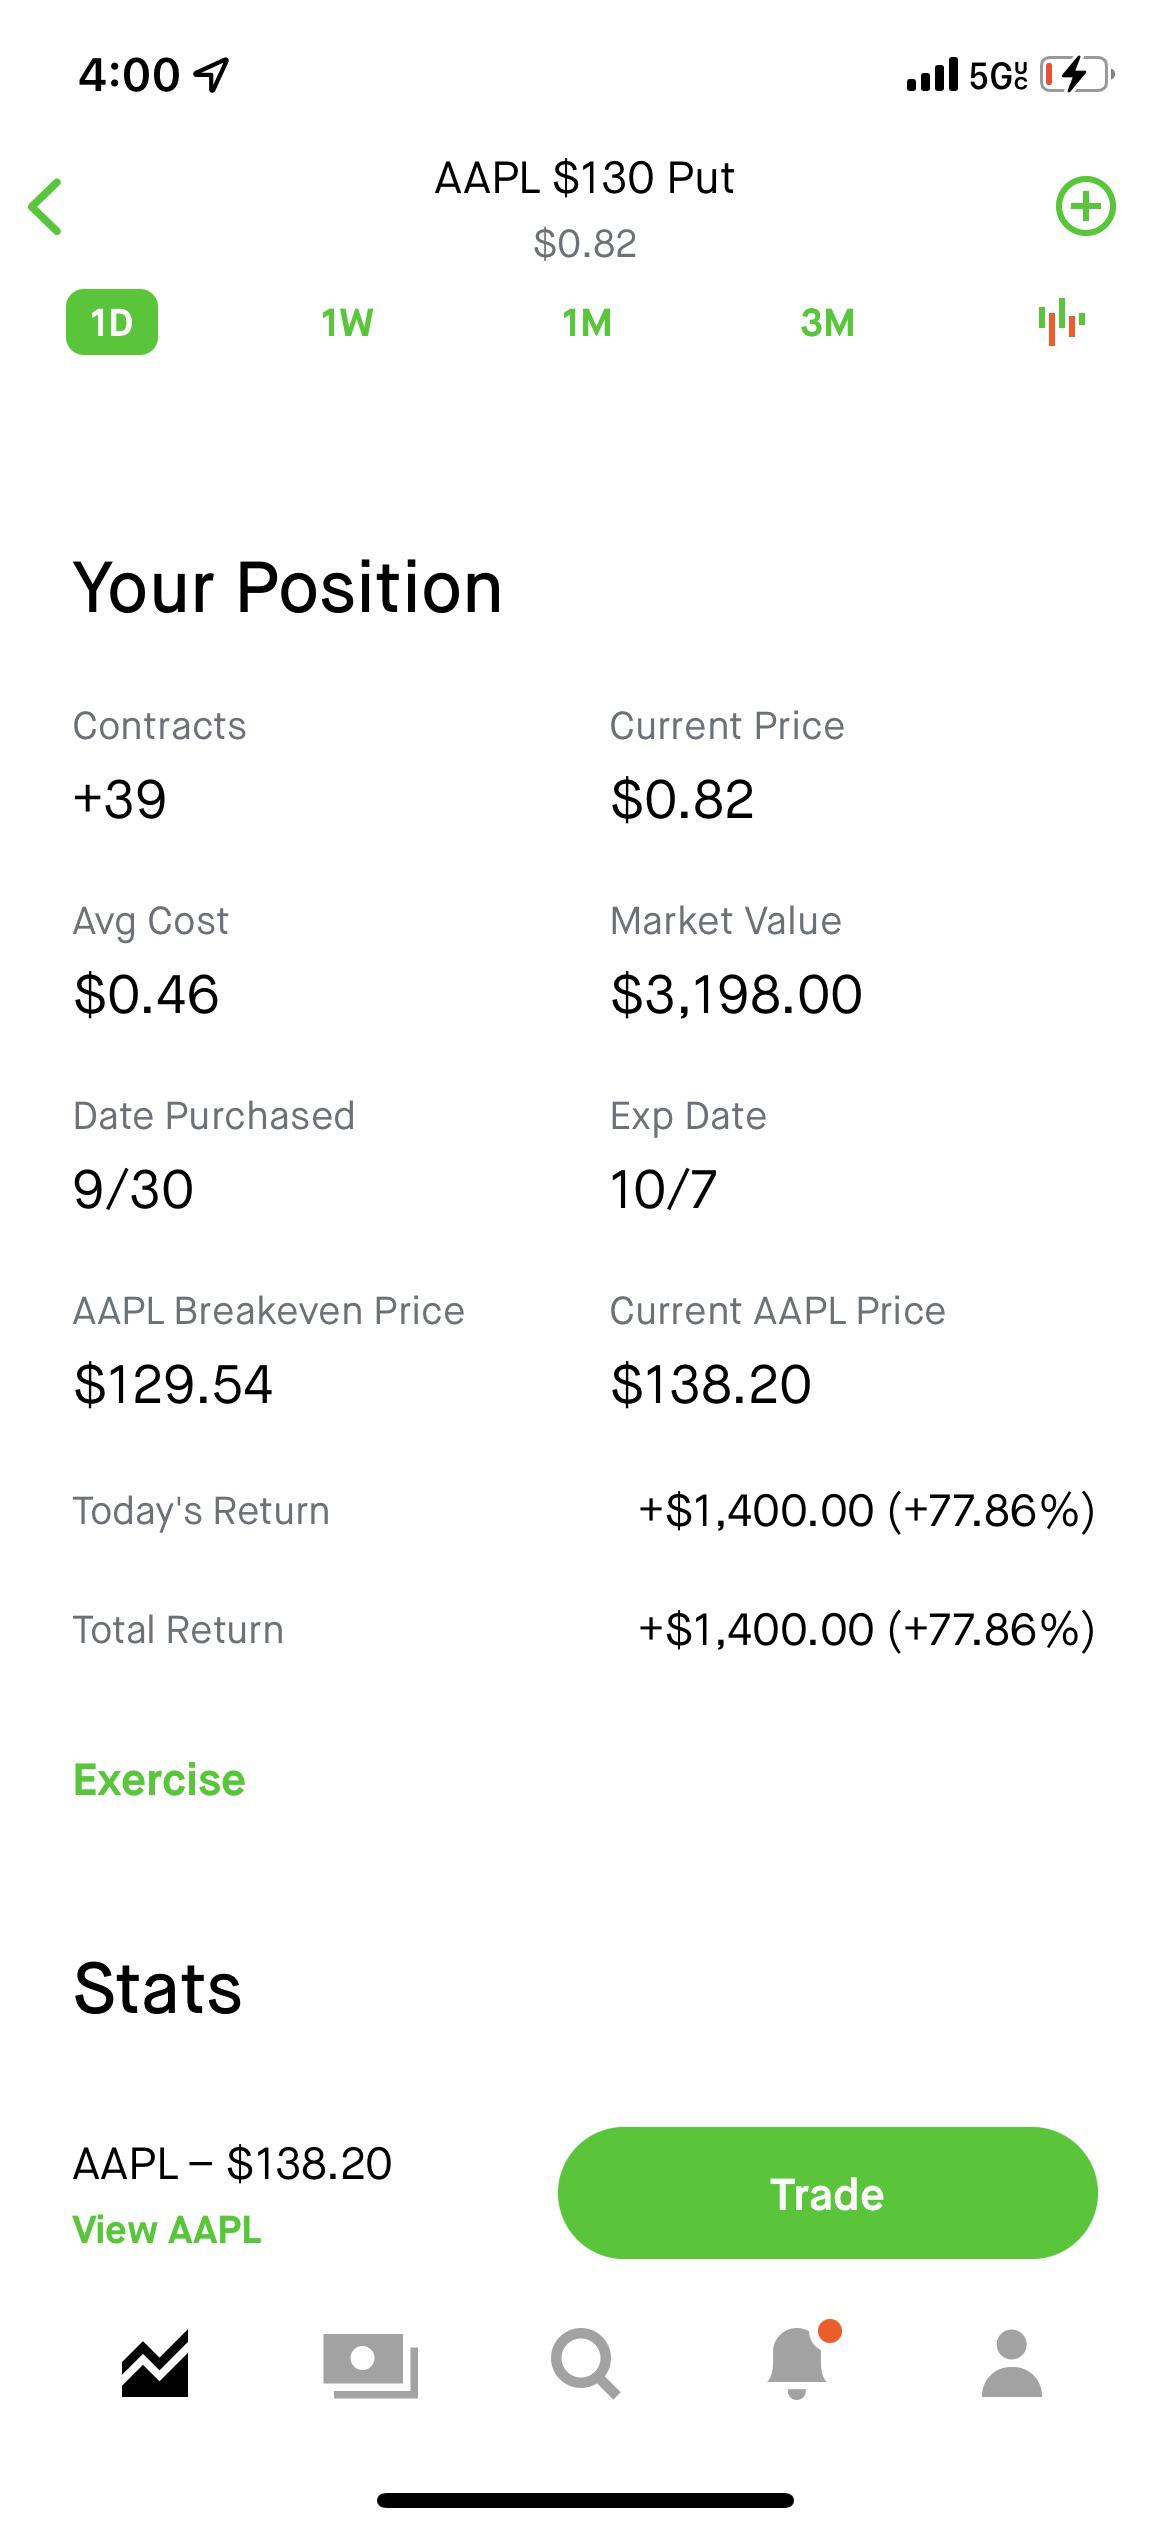Switch to candlestick chart view

(x=1061, y=323)
